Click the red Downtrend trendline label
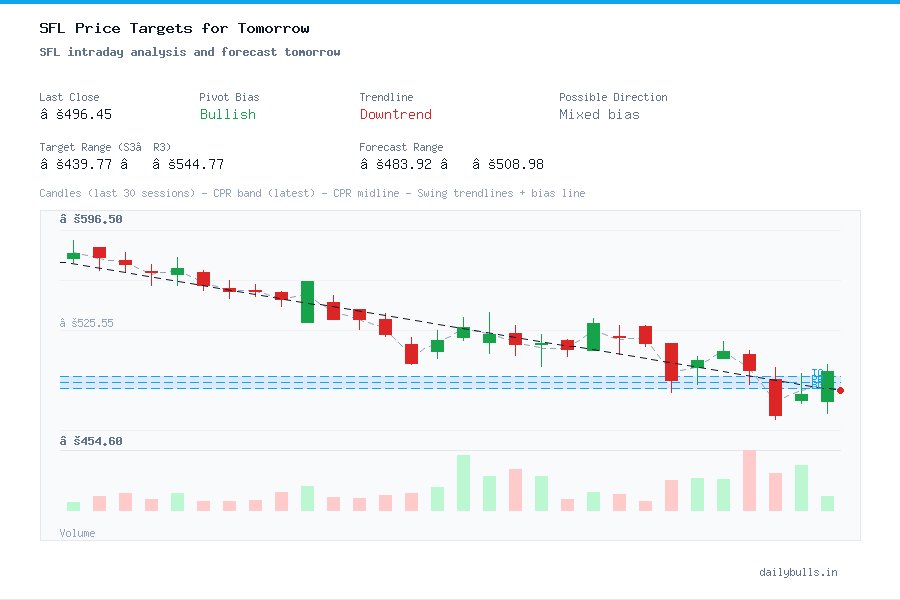 tap(396, 115)
